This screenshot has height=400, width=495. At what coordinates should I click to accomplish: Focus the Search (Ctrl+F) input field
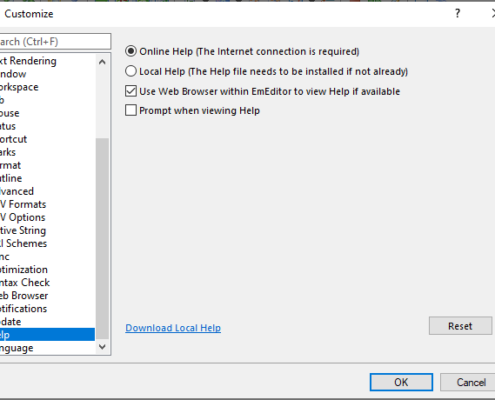point(55,42)
